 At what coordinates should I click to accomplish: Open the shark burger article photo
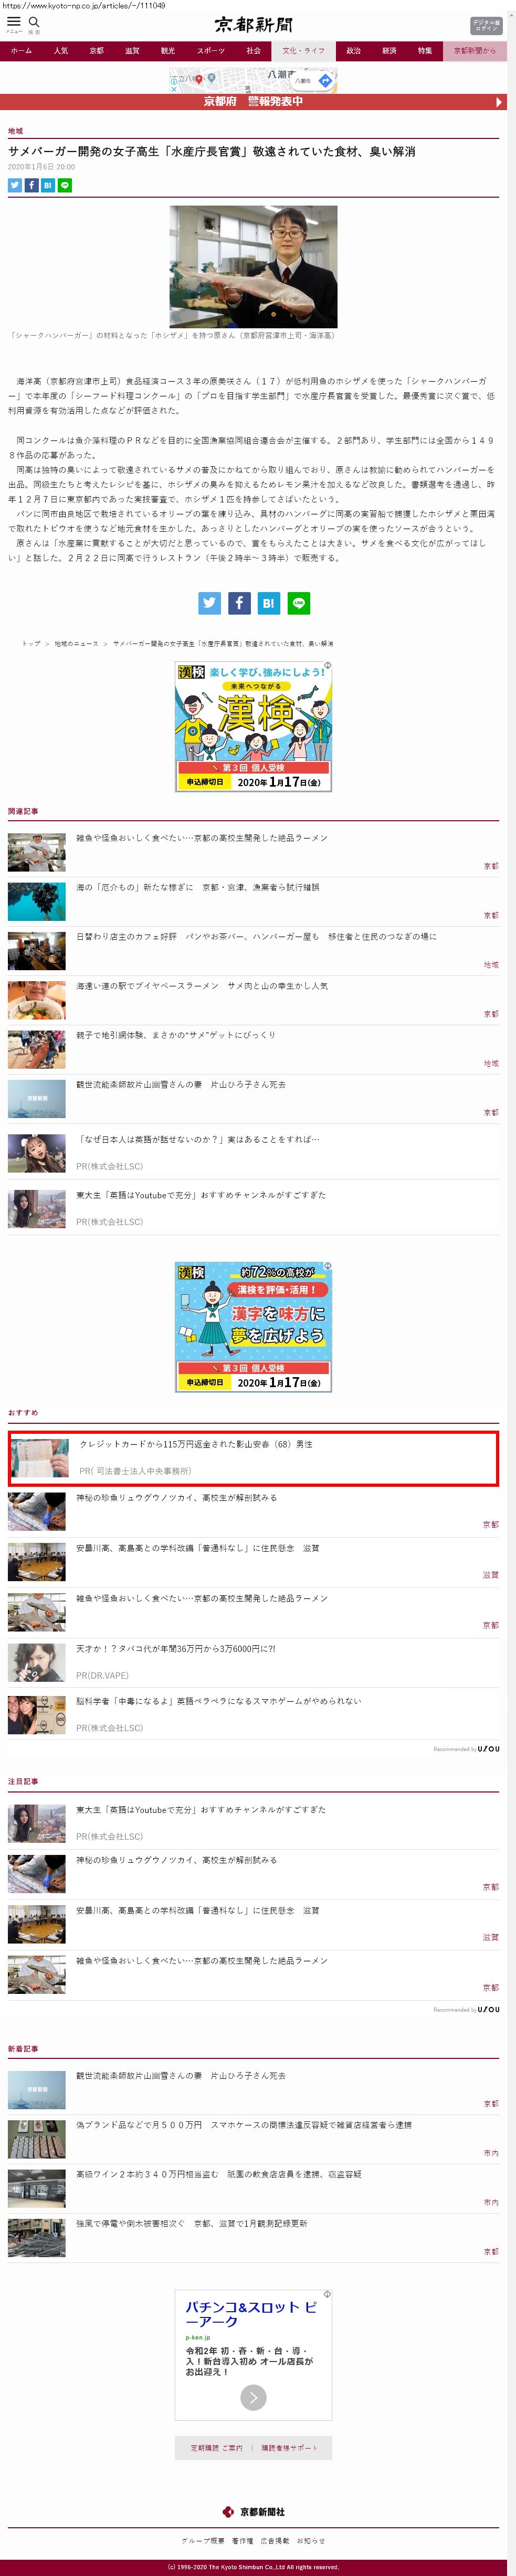(x=253, y=266)
